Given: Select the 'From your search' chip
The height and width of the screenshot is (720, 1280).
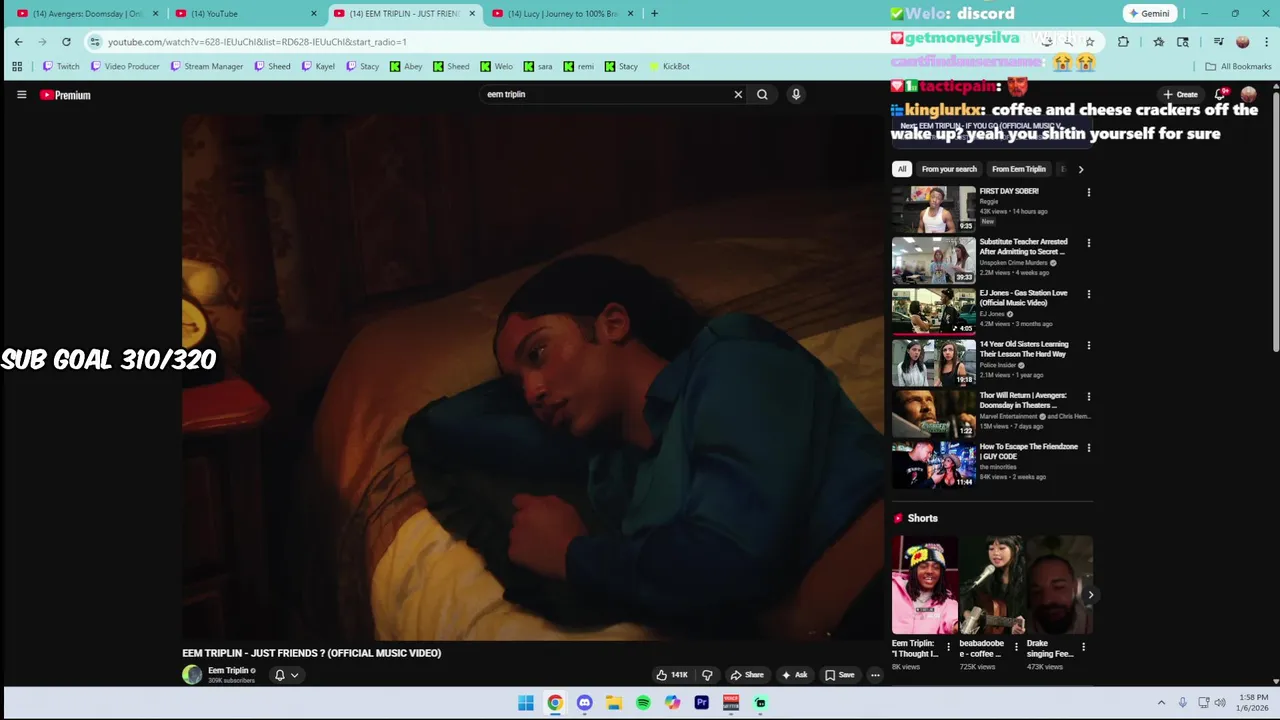Looking at the screenshot, I should tap(949, 169).
